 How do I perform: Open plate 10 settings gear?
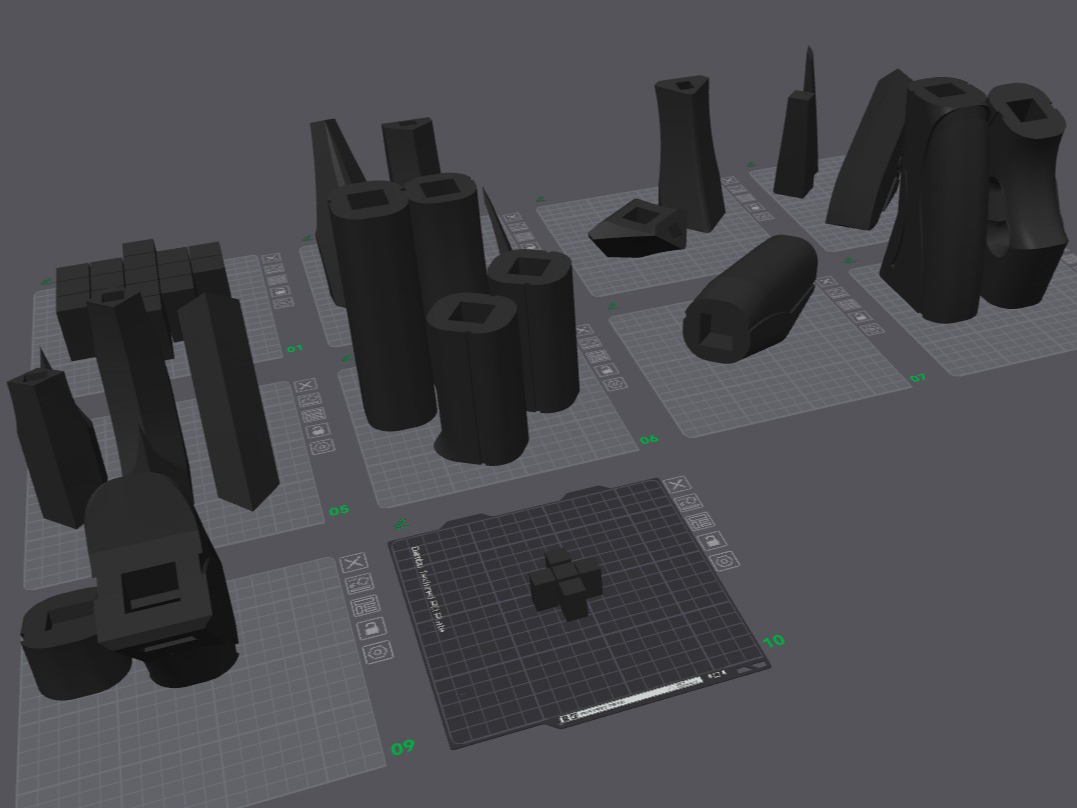coord(725,561)
